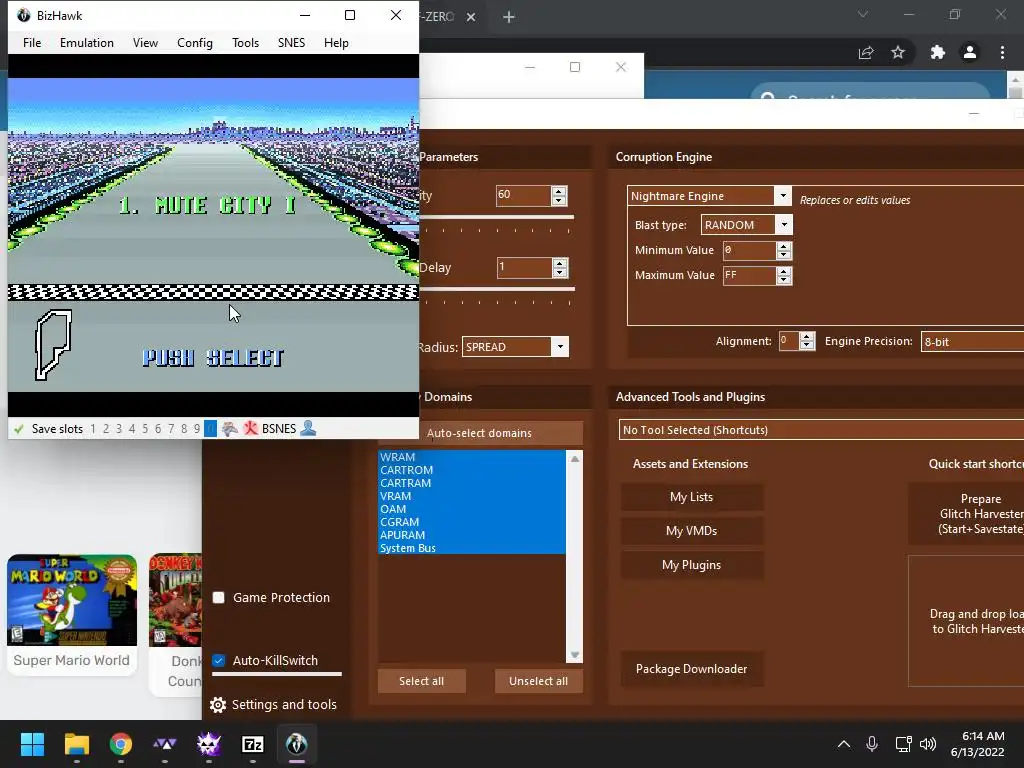1024x768 pixels.
Task: Click the intensity value 60 stepper arrows
Action: pyautogui.click(x=559, y=195)
